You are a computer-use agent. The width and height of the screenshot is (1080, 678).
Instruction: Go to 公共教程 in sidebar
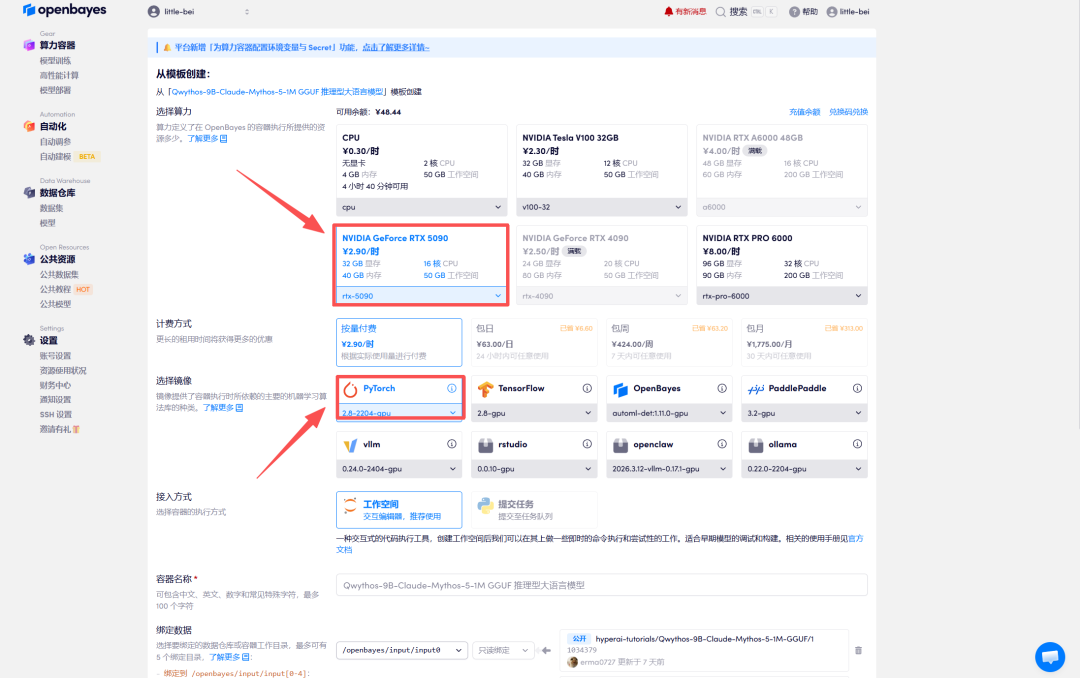point(55,289)
